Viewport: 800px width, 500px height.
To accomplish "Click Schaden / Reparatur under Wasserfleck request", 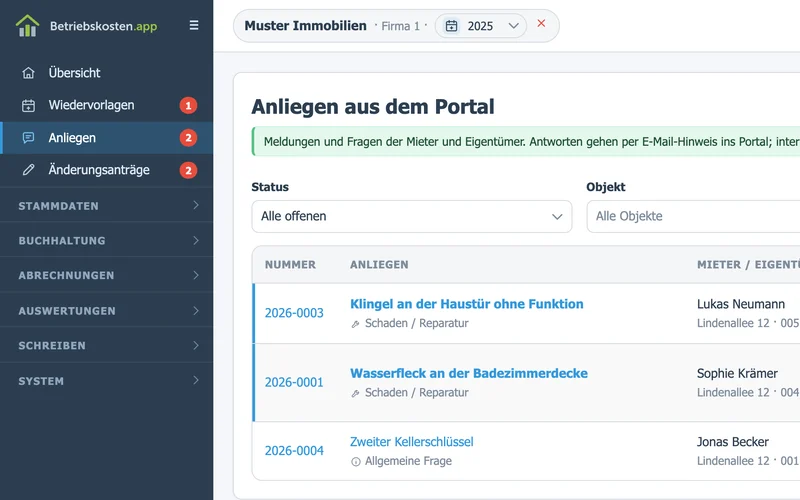I will click(416, 393).
